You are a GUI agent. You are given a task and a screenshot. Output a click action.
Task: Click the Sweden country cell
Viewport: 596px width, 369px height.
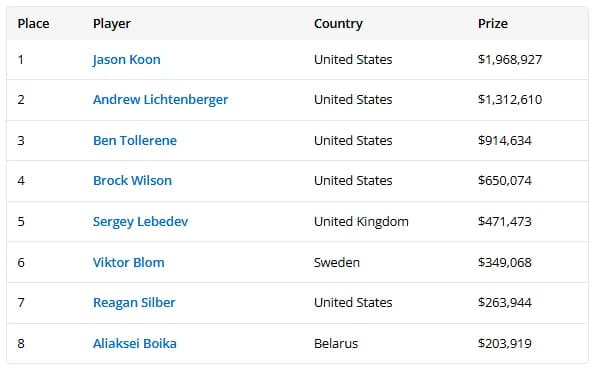pos(337,263)
